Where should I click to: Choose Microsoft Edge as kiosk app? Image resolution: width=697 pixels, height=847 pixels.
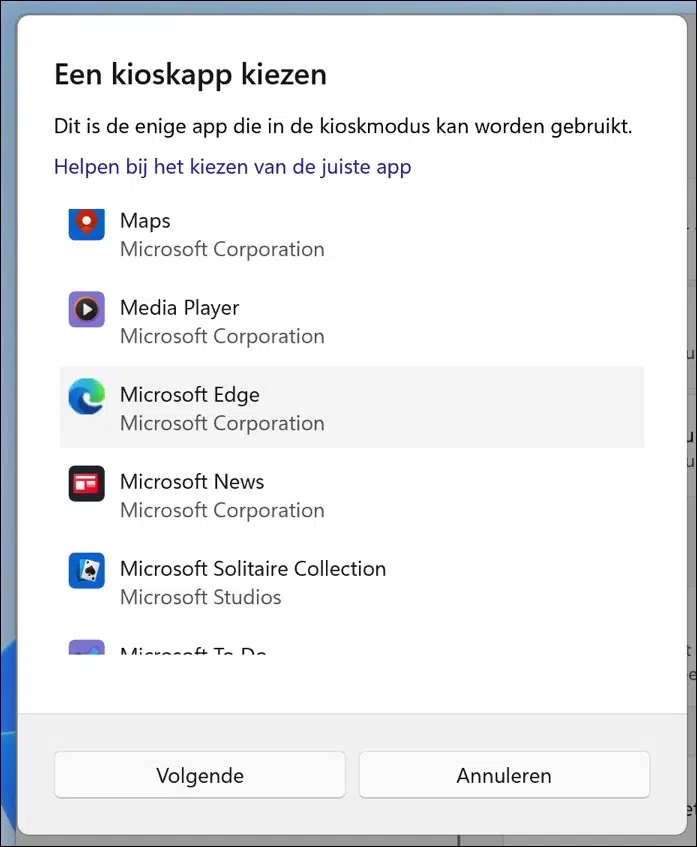[352, 407]
